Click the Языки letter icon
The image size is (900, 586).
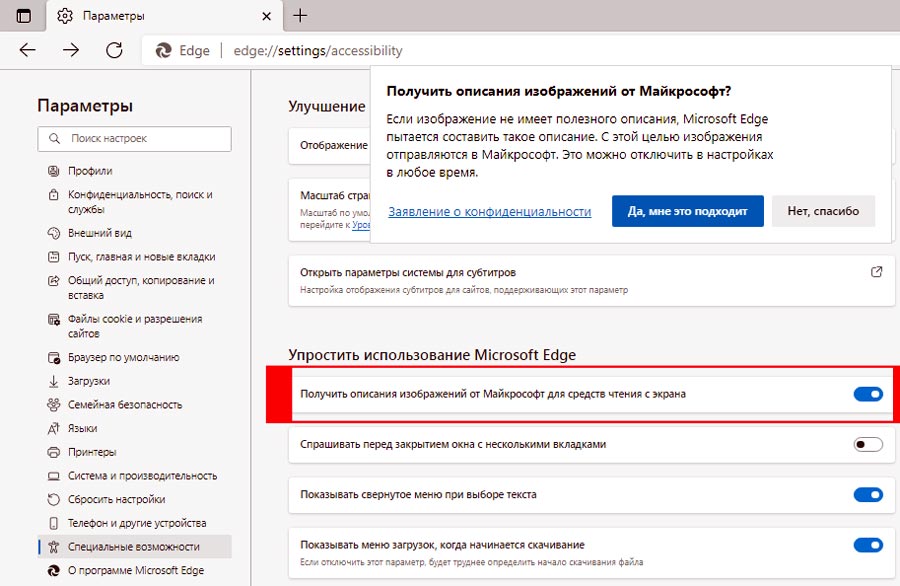[x=53, y=428]
